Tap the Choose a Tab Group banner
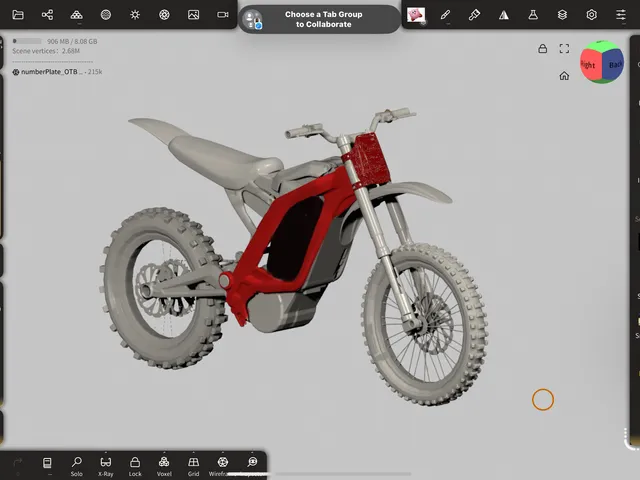Screen dimensions: 640x480 320,19
